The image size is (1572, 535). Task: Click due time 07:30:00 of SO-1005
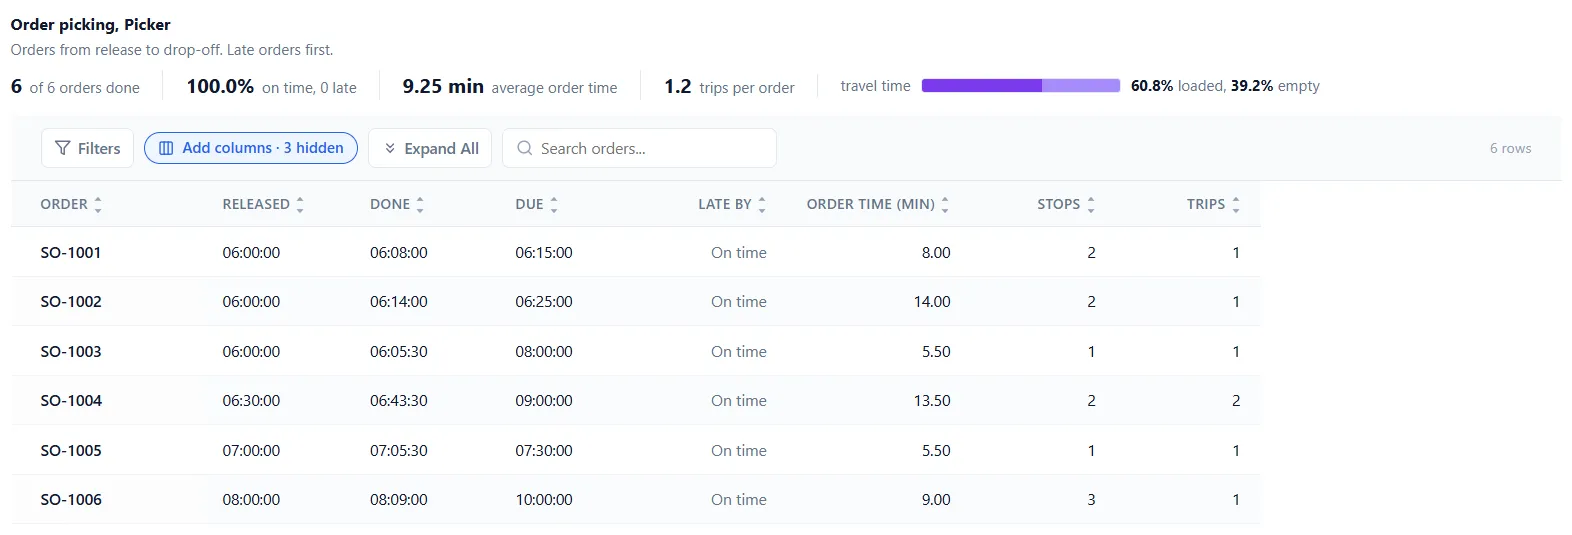coord(544,450)
